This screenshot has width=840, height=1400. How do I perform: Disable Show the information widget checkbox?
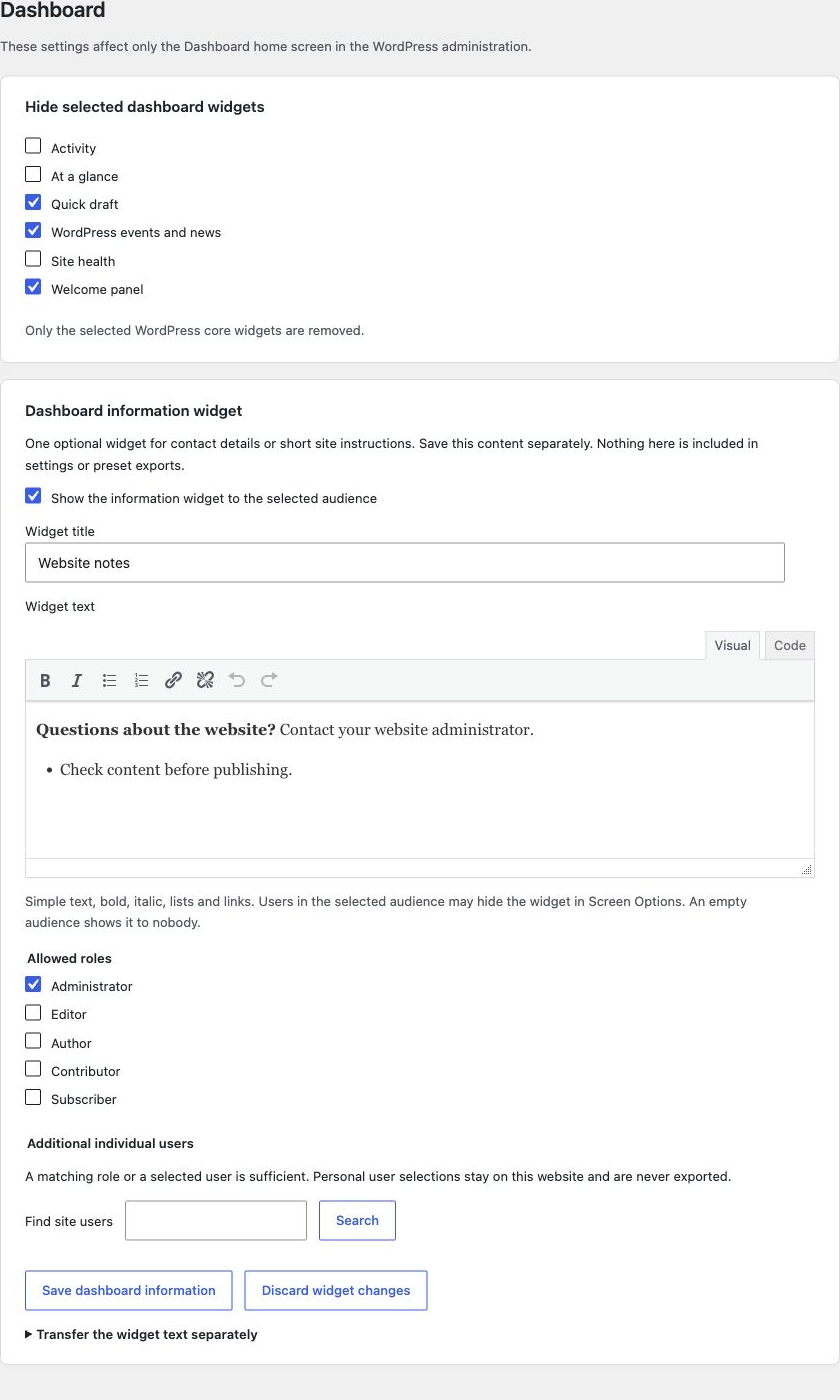(x=33, y=496)
